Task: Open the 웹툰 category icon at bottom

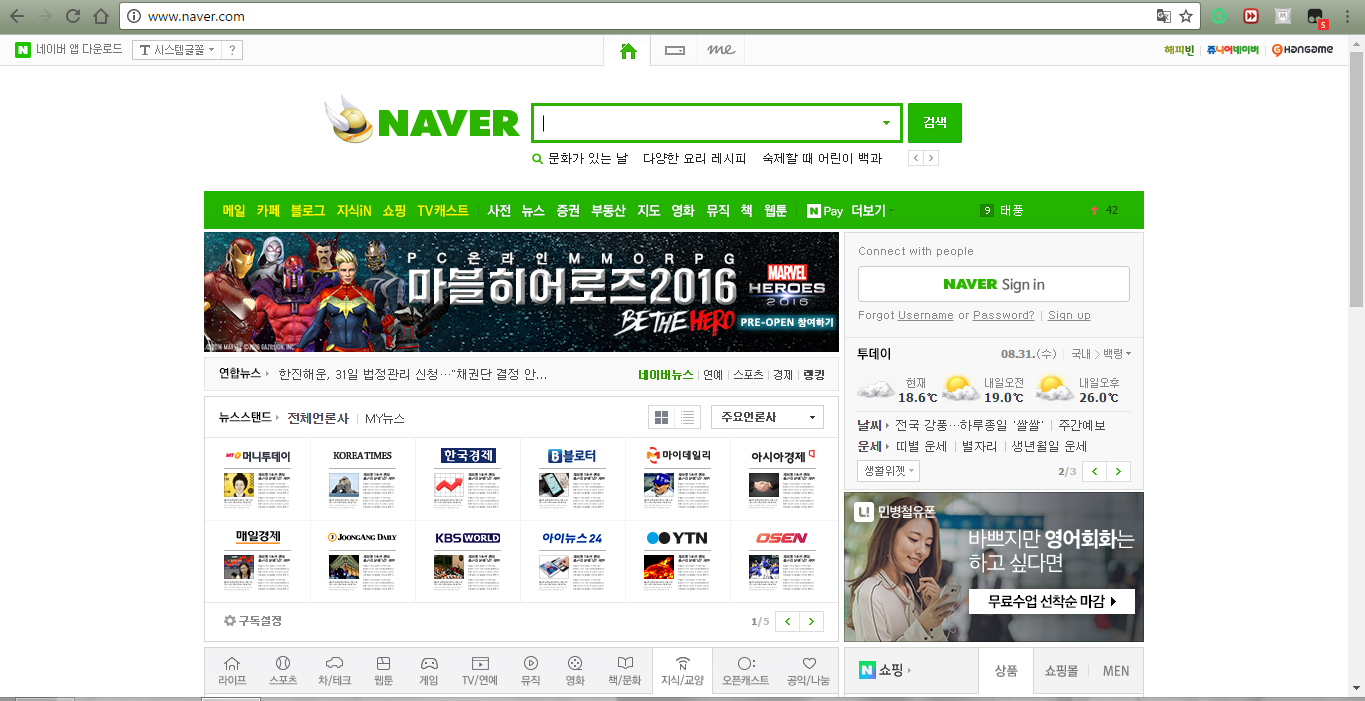Action: click(382, 670)
